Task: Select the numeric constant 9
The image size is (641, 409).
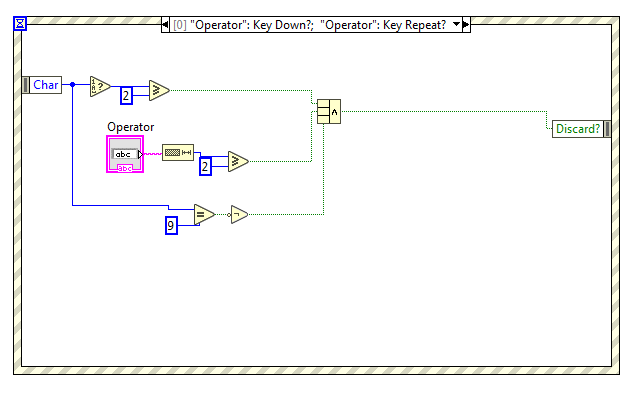Action: coord(171,225)
